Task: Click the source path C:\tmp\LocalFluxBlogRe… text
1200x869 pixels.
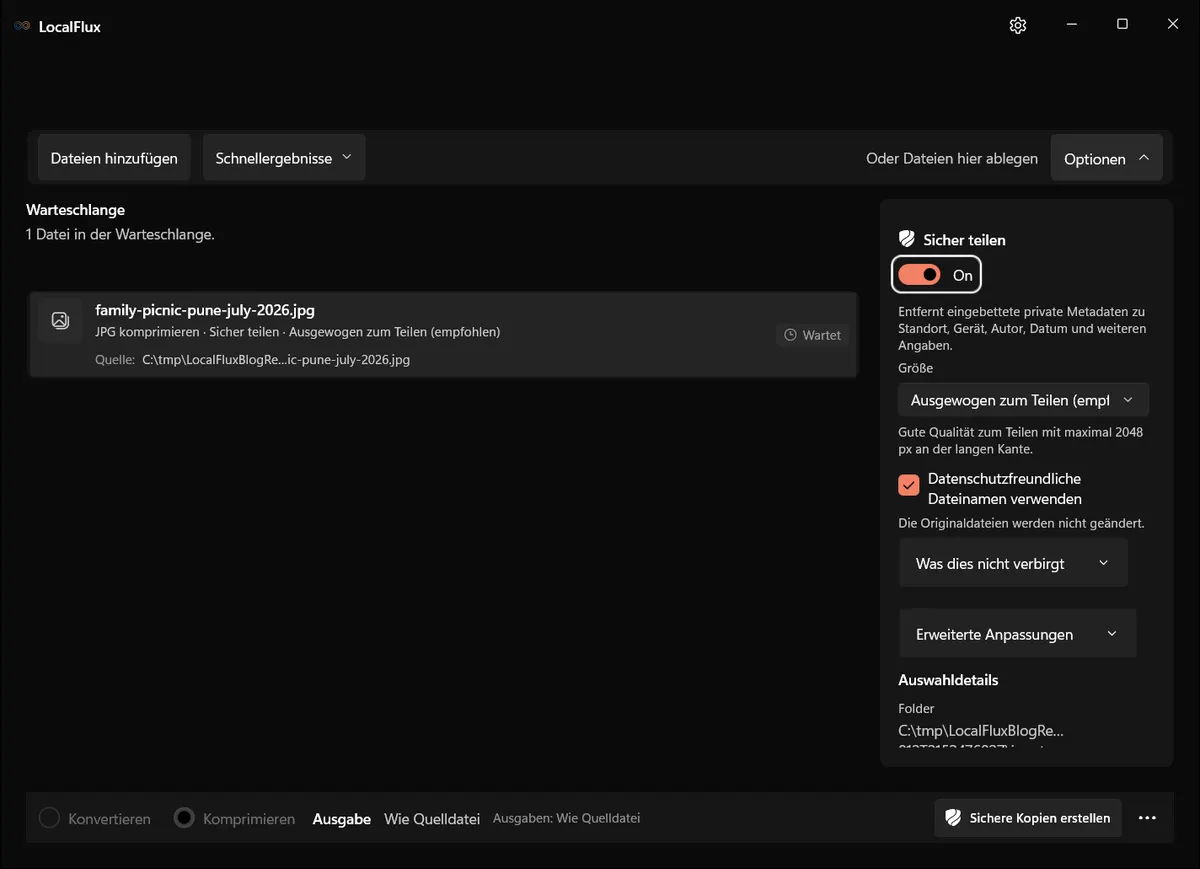Action: pos(276,359)
